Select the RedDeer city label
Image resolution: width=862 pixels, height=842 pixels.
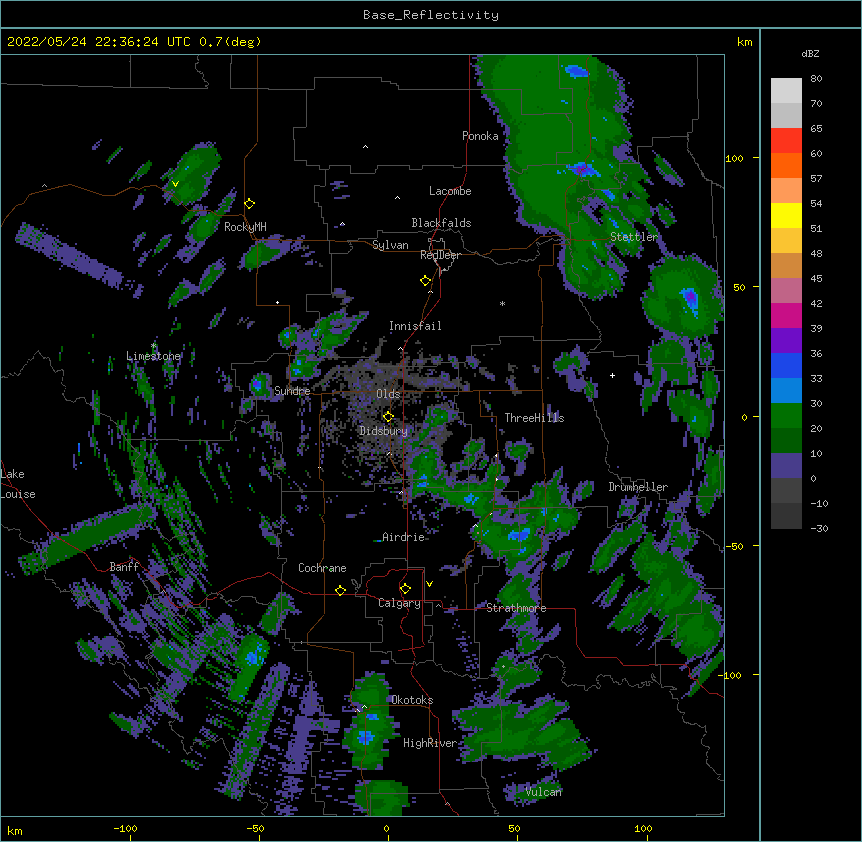tap(440, 255)
